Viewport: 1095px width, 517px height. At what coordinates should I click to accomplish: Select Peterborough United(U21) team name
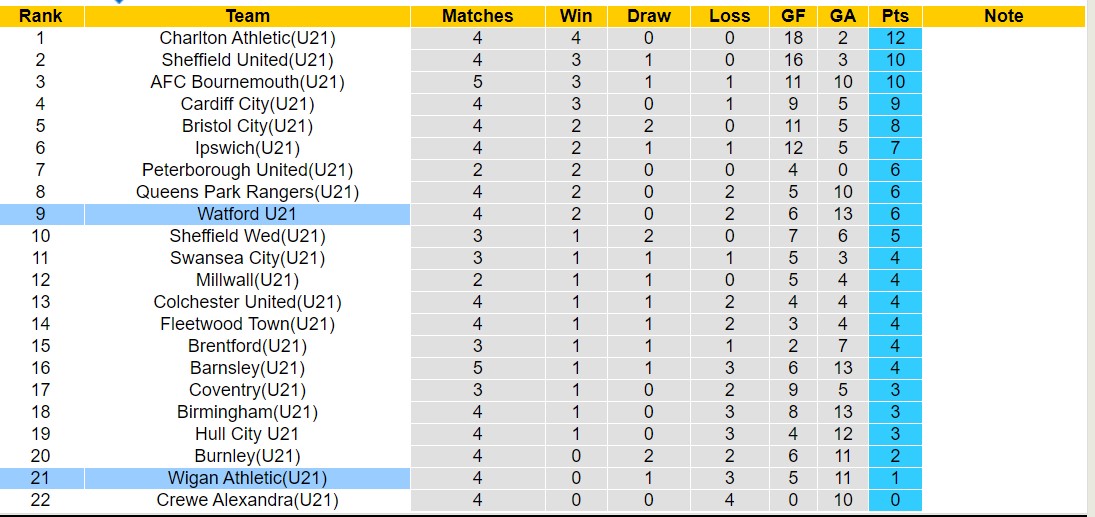click(247, 170)
